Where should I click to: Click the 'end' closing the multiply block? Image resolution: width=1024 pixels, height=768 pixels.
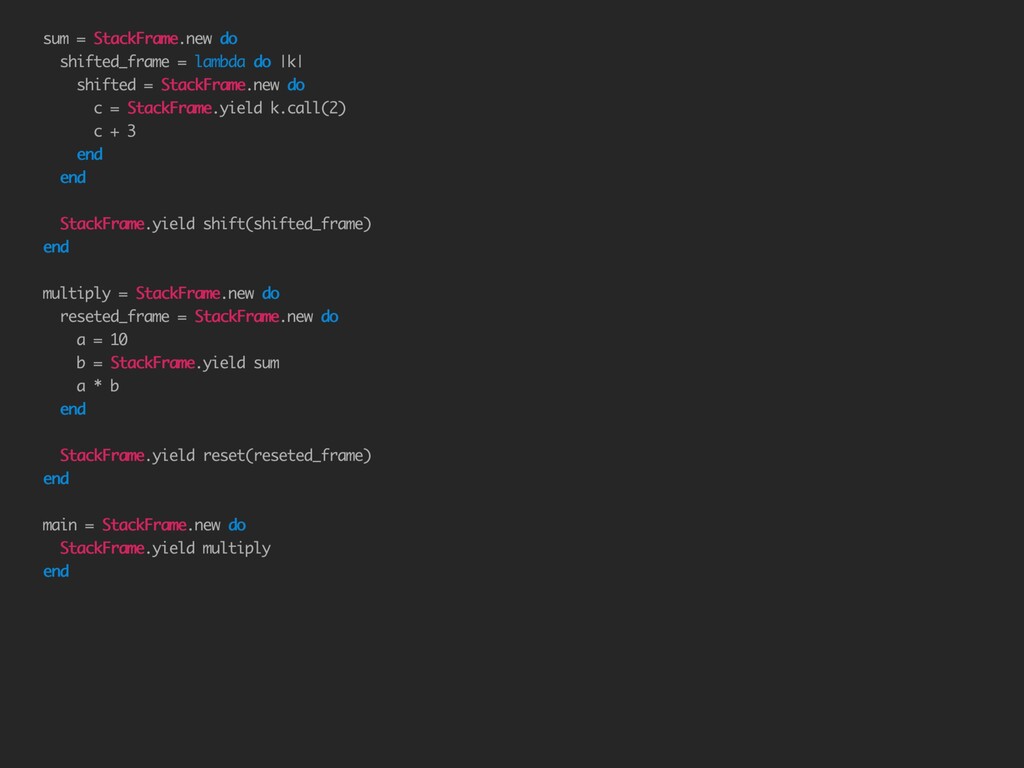(56, 479)
